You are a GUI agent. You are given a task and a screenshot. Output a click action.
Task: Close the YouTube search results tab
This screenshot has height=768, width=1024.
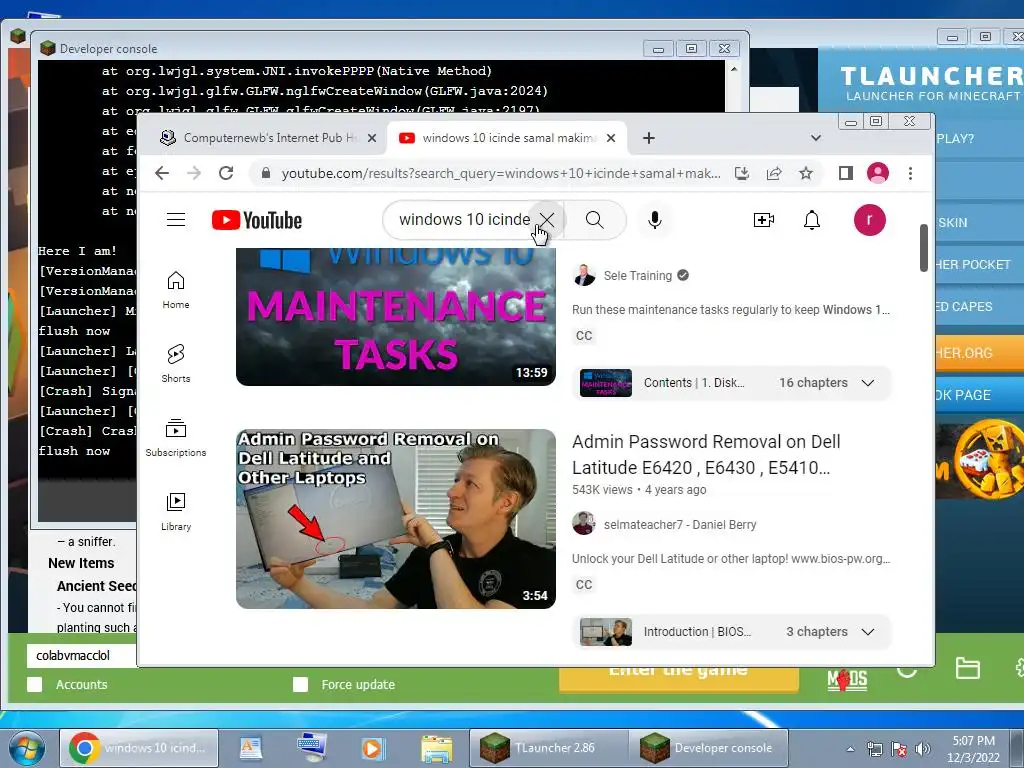[611, 138]
